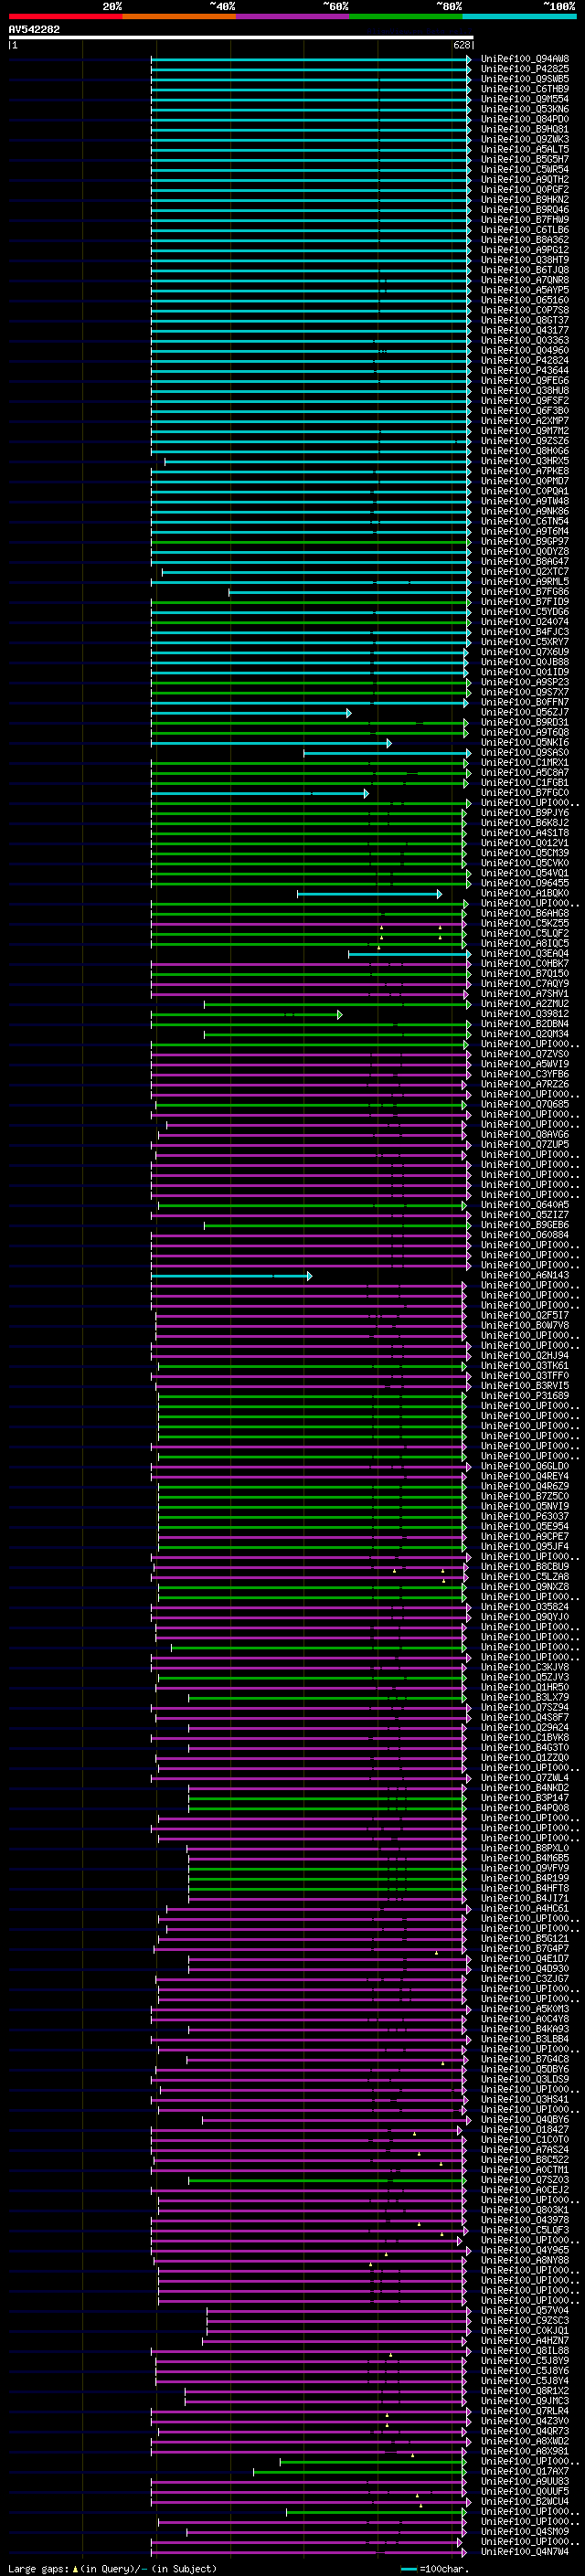This screenshot has width=585, height=2576.
Task: Open hit UniRef100_B8A362
Action: (x=525, y=240)
